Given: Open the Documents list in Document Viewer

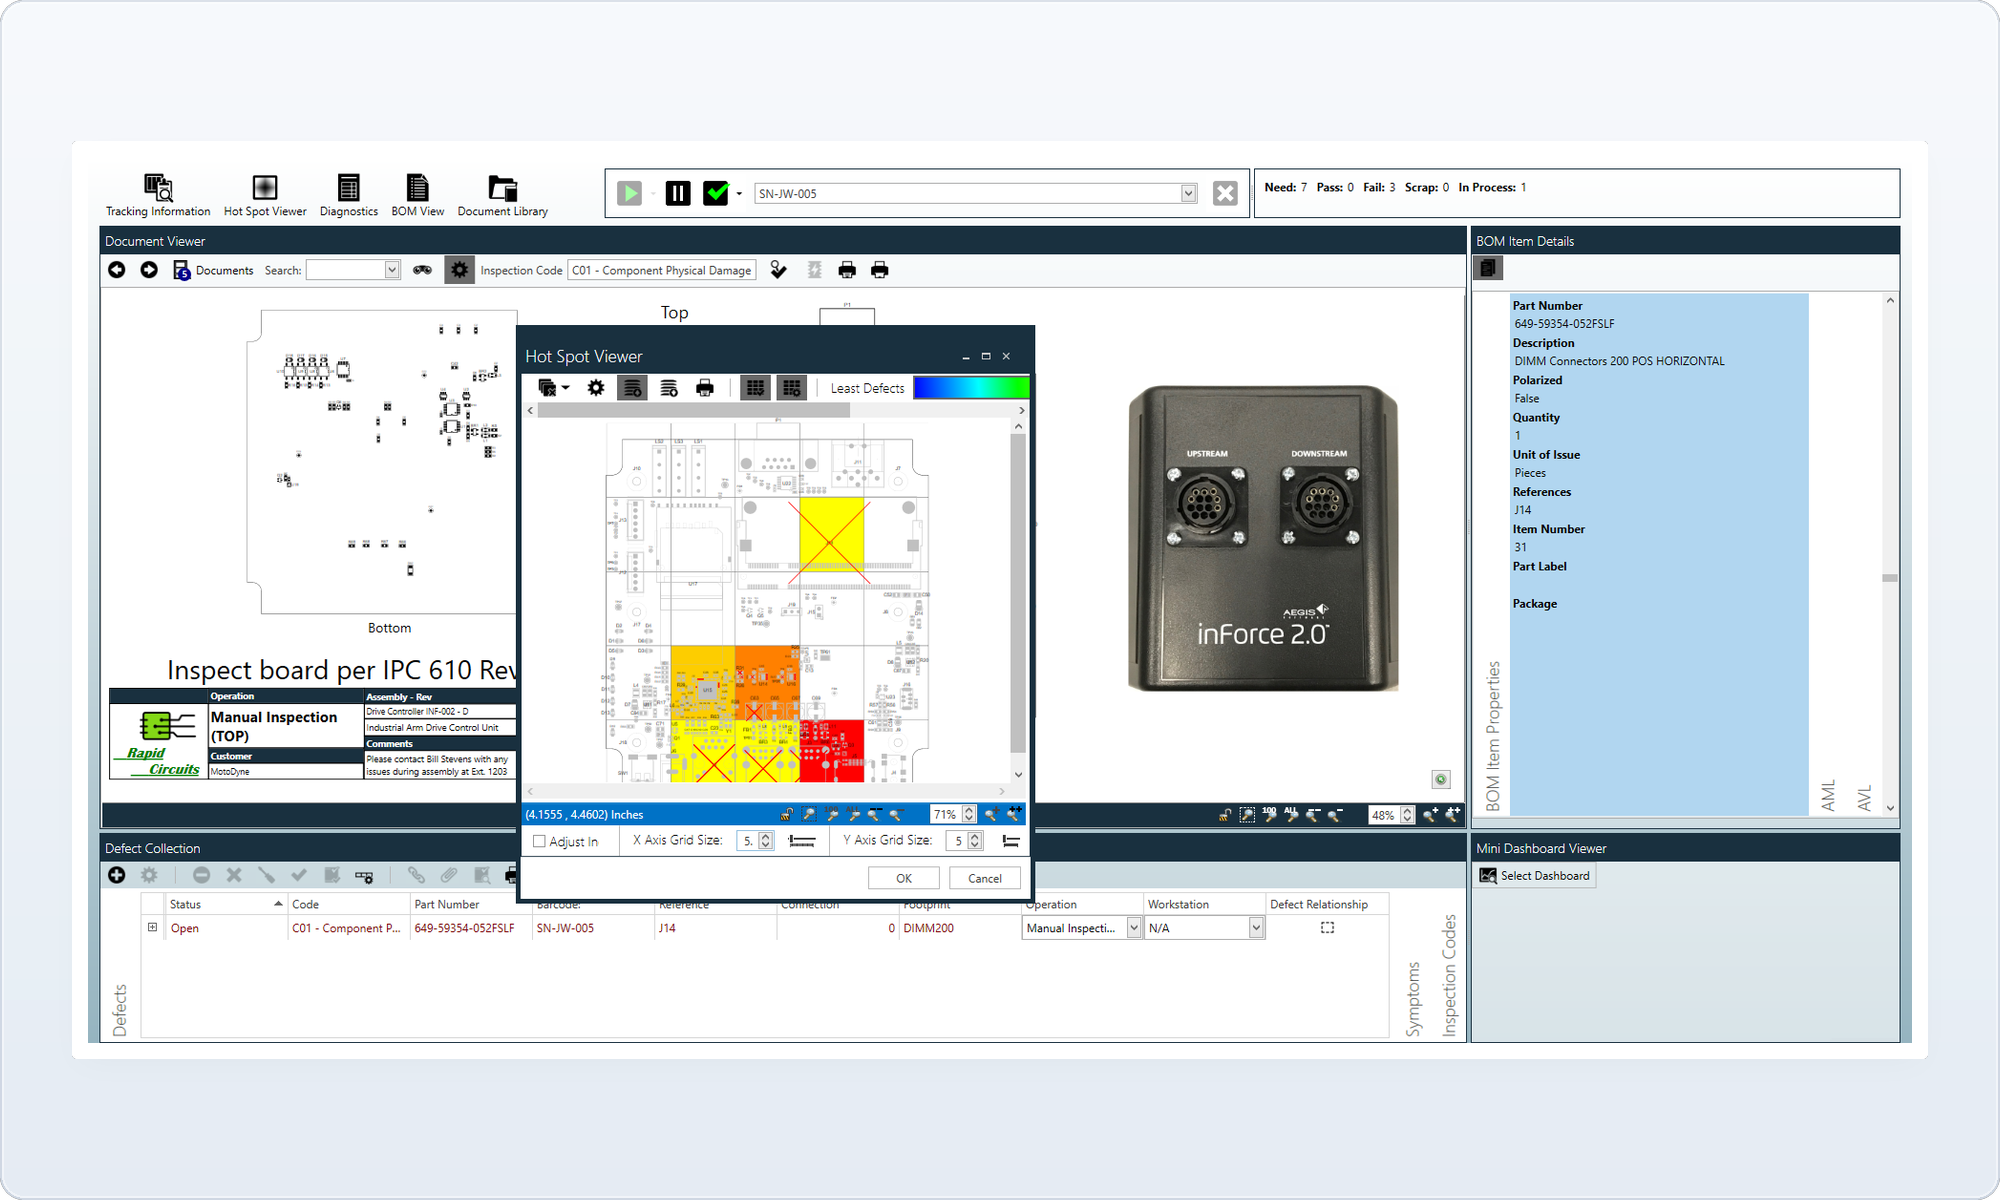Looking at the screenshot, I should 214,270.
